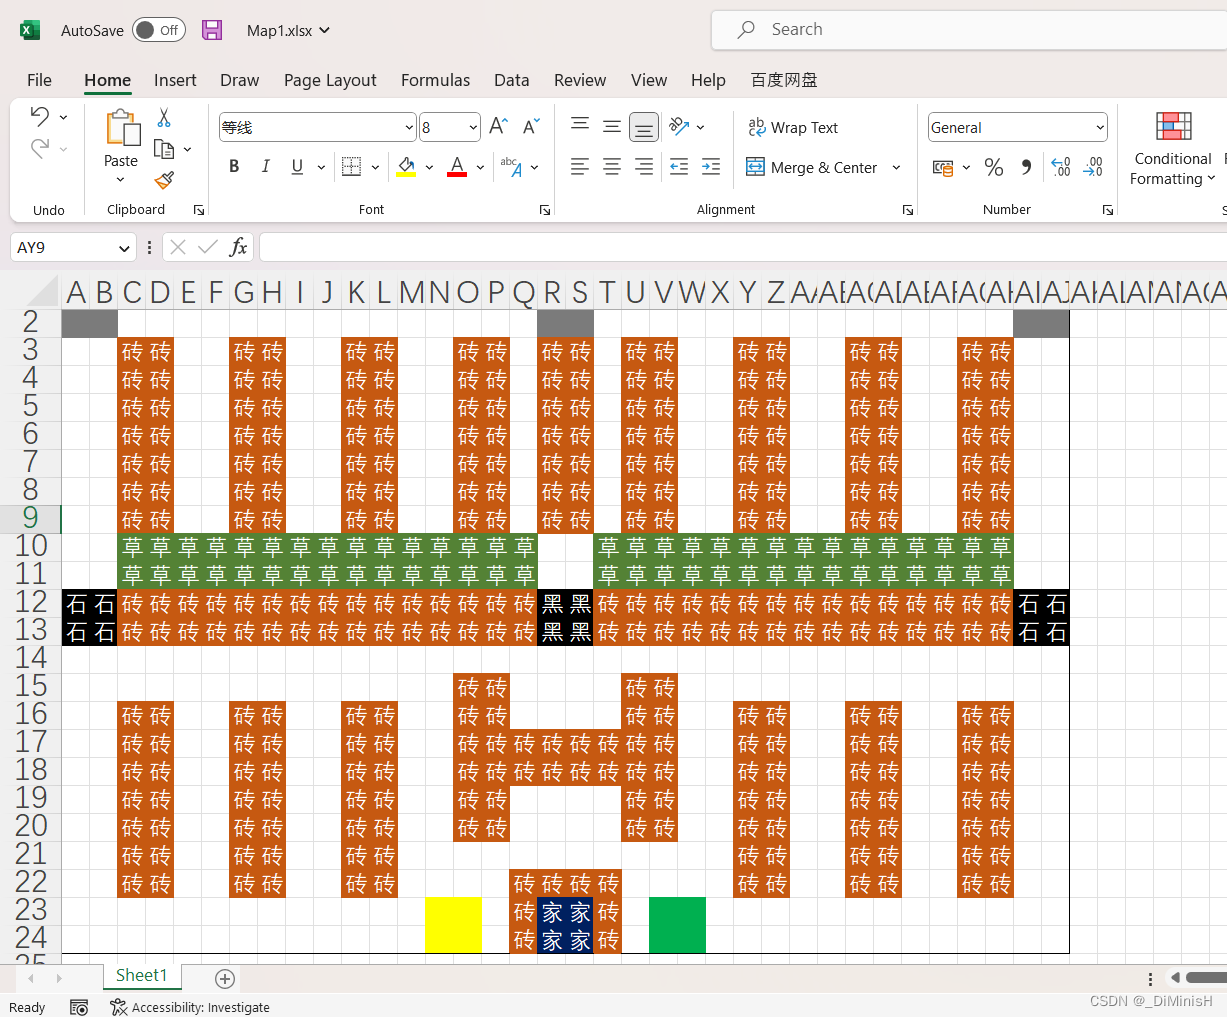This screenshot has height=1017, width=1227.
Task: Toggle Bold formatting
Action: click(234, 167)
